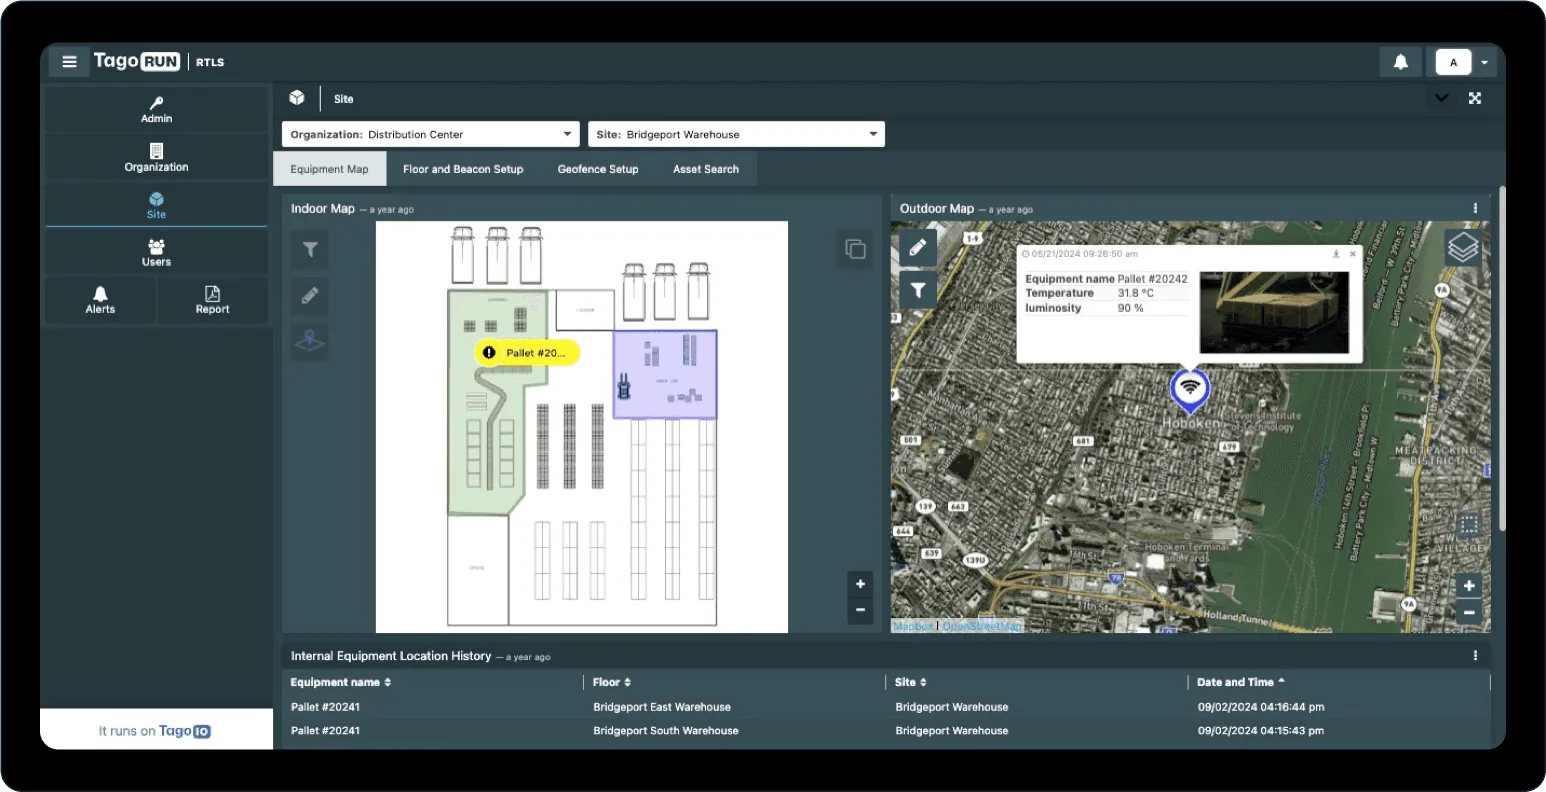Zoom in on the Outdoor Map
1546x792 pixels.
coord(1469,585)
